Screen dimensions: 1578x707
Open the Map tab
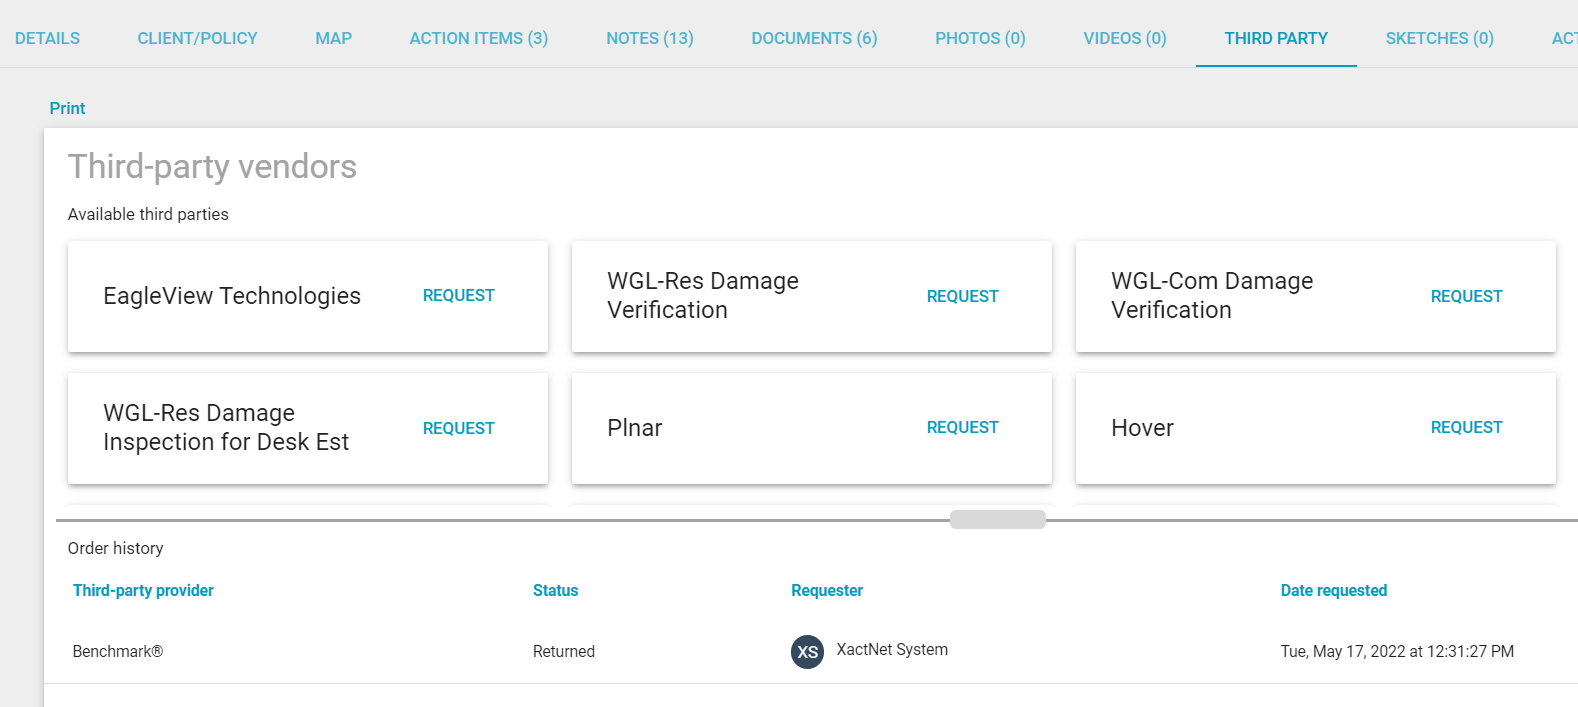tap(333, 38)
